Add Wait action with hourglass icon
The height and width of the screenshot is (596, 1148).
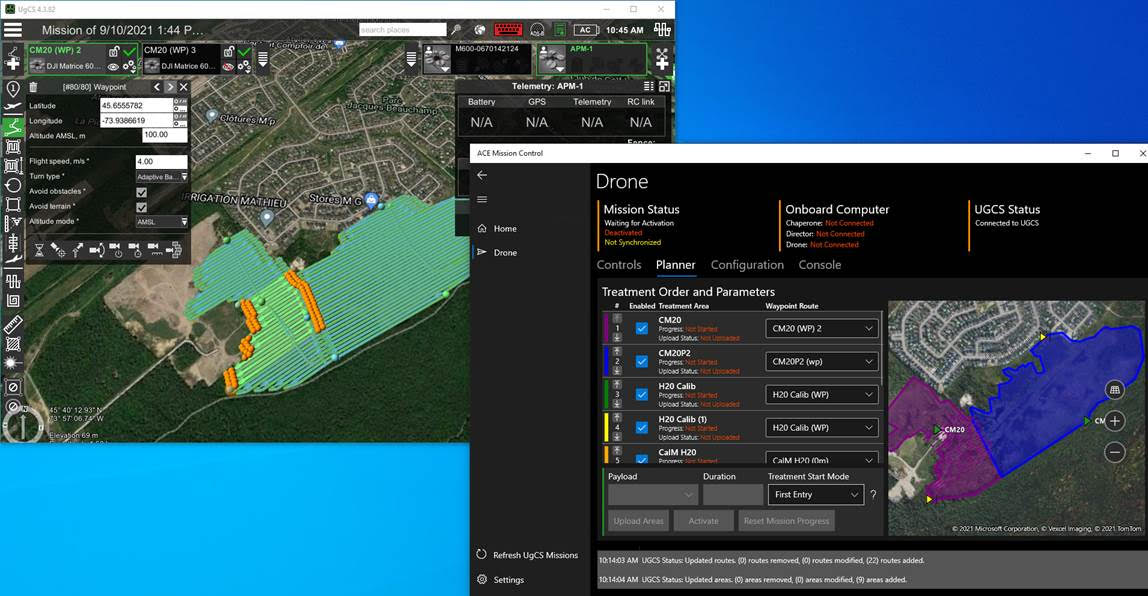tap(40, 250)
